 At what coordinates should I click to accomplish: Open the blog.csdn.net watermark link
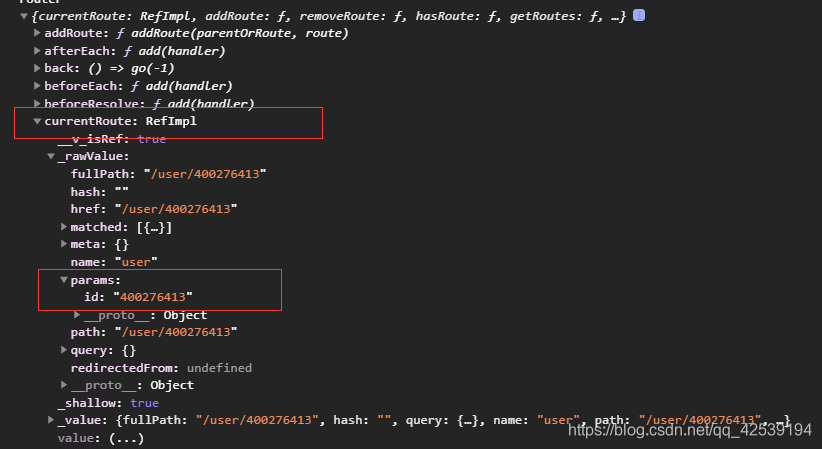[690, 430]
